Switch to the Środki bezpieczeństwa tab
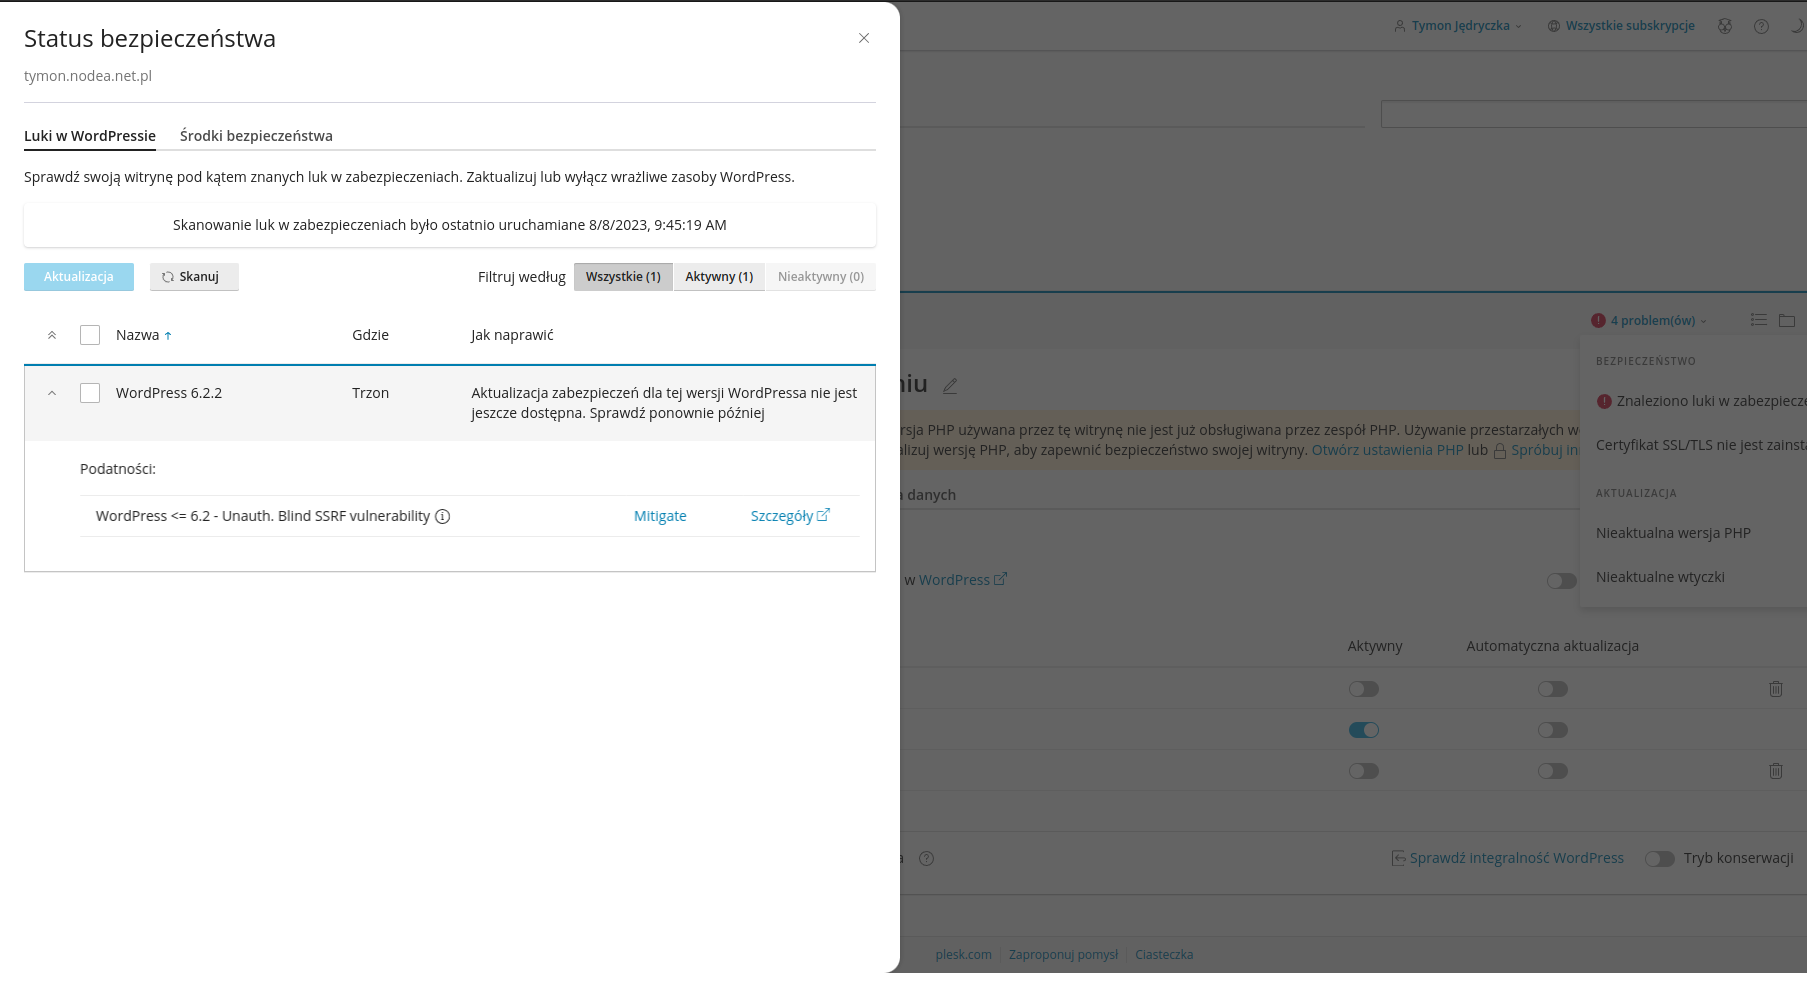 point(256,136)
